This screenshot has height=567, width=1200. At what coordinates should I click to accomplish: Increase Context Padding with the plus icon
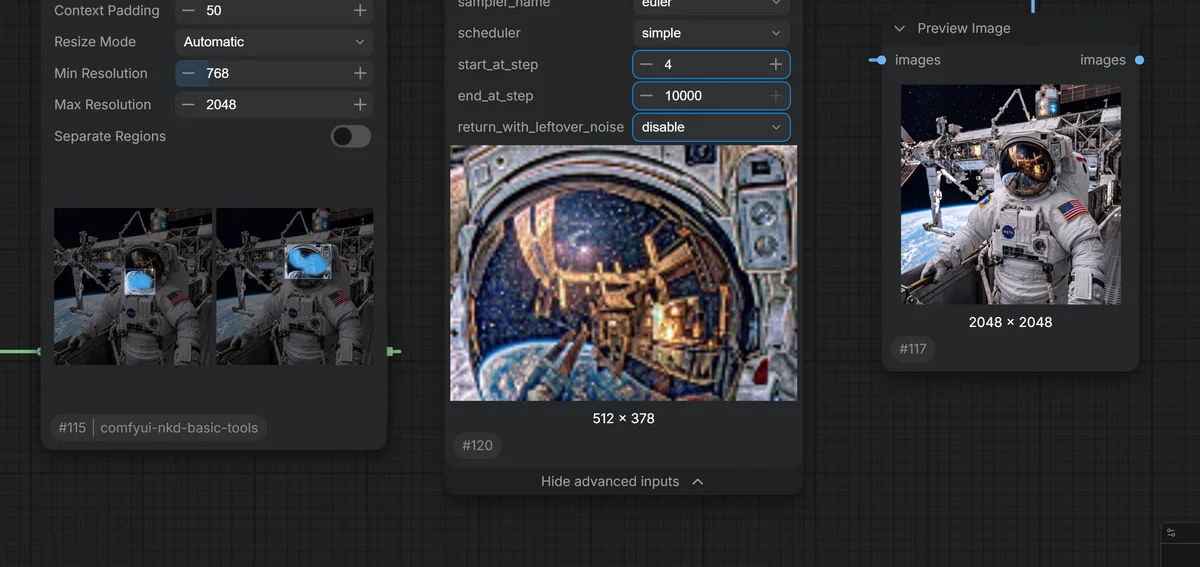tap(359, 10)
